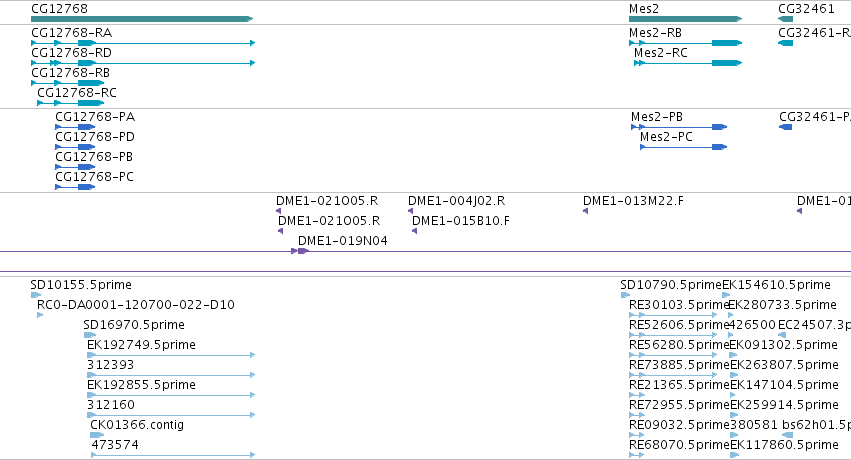The height and width of the screenshot is (460, 851).
Task: Click the CG12768-RA transcript glyph
Action: (x=143, y=43)
